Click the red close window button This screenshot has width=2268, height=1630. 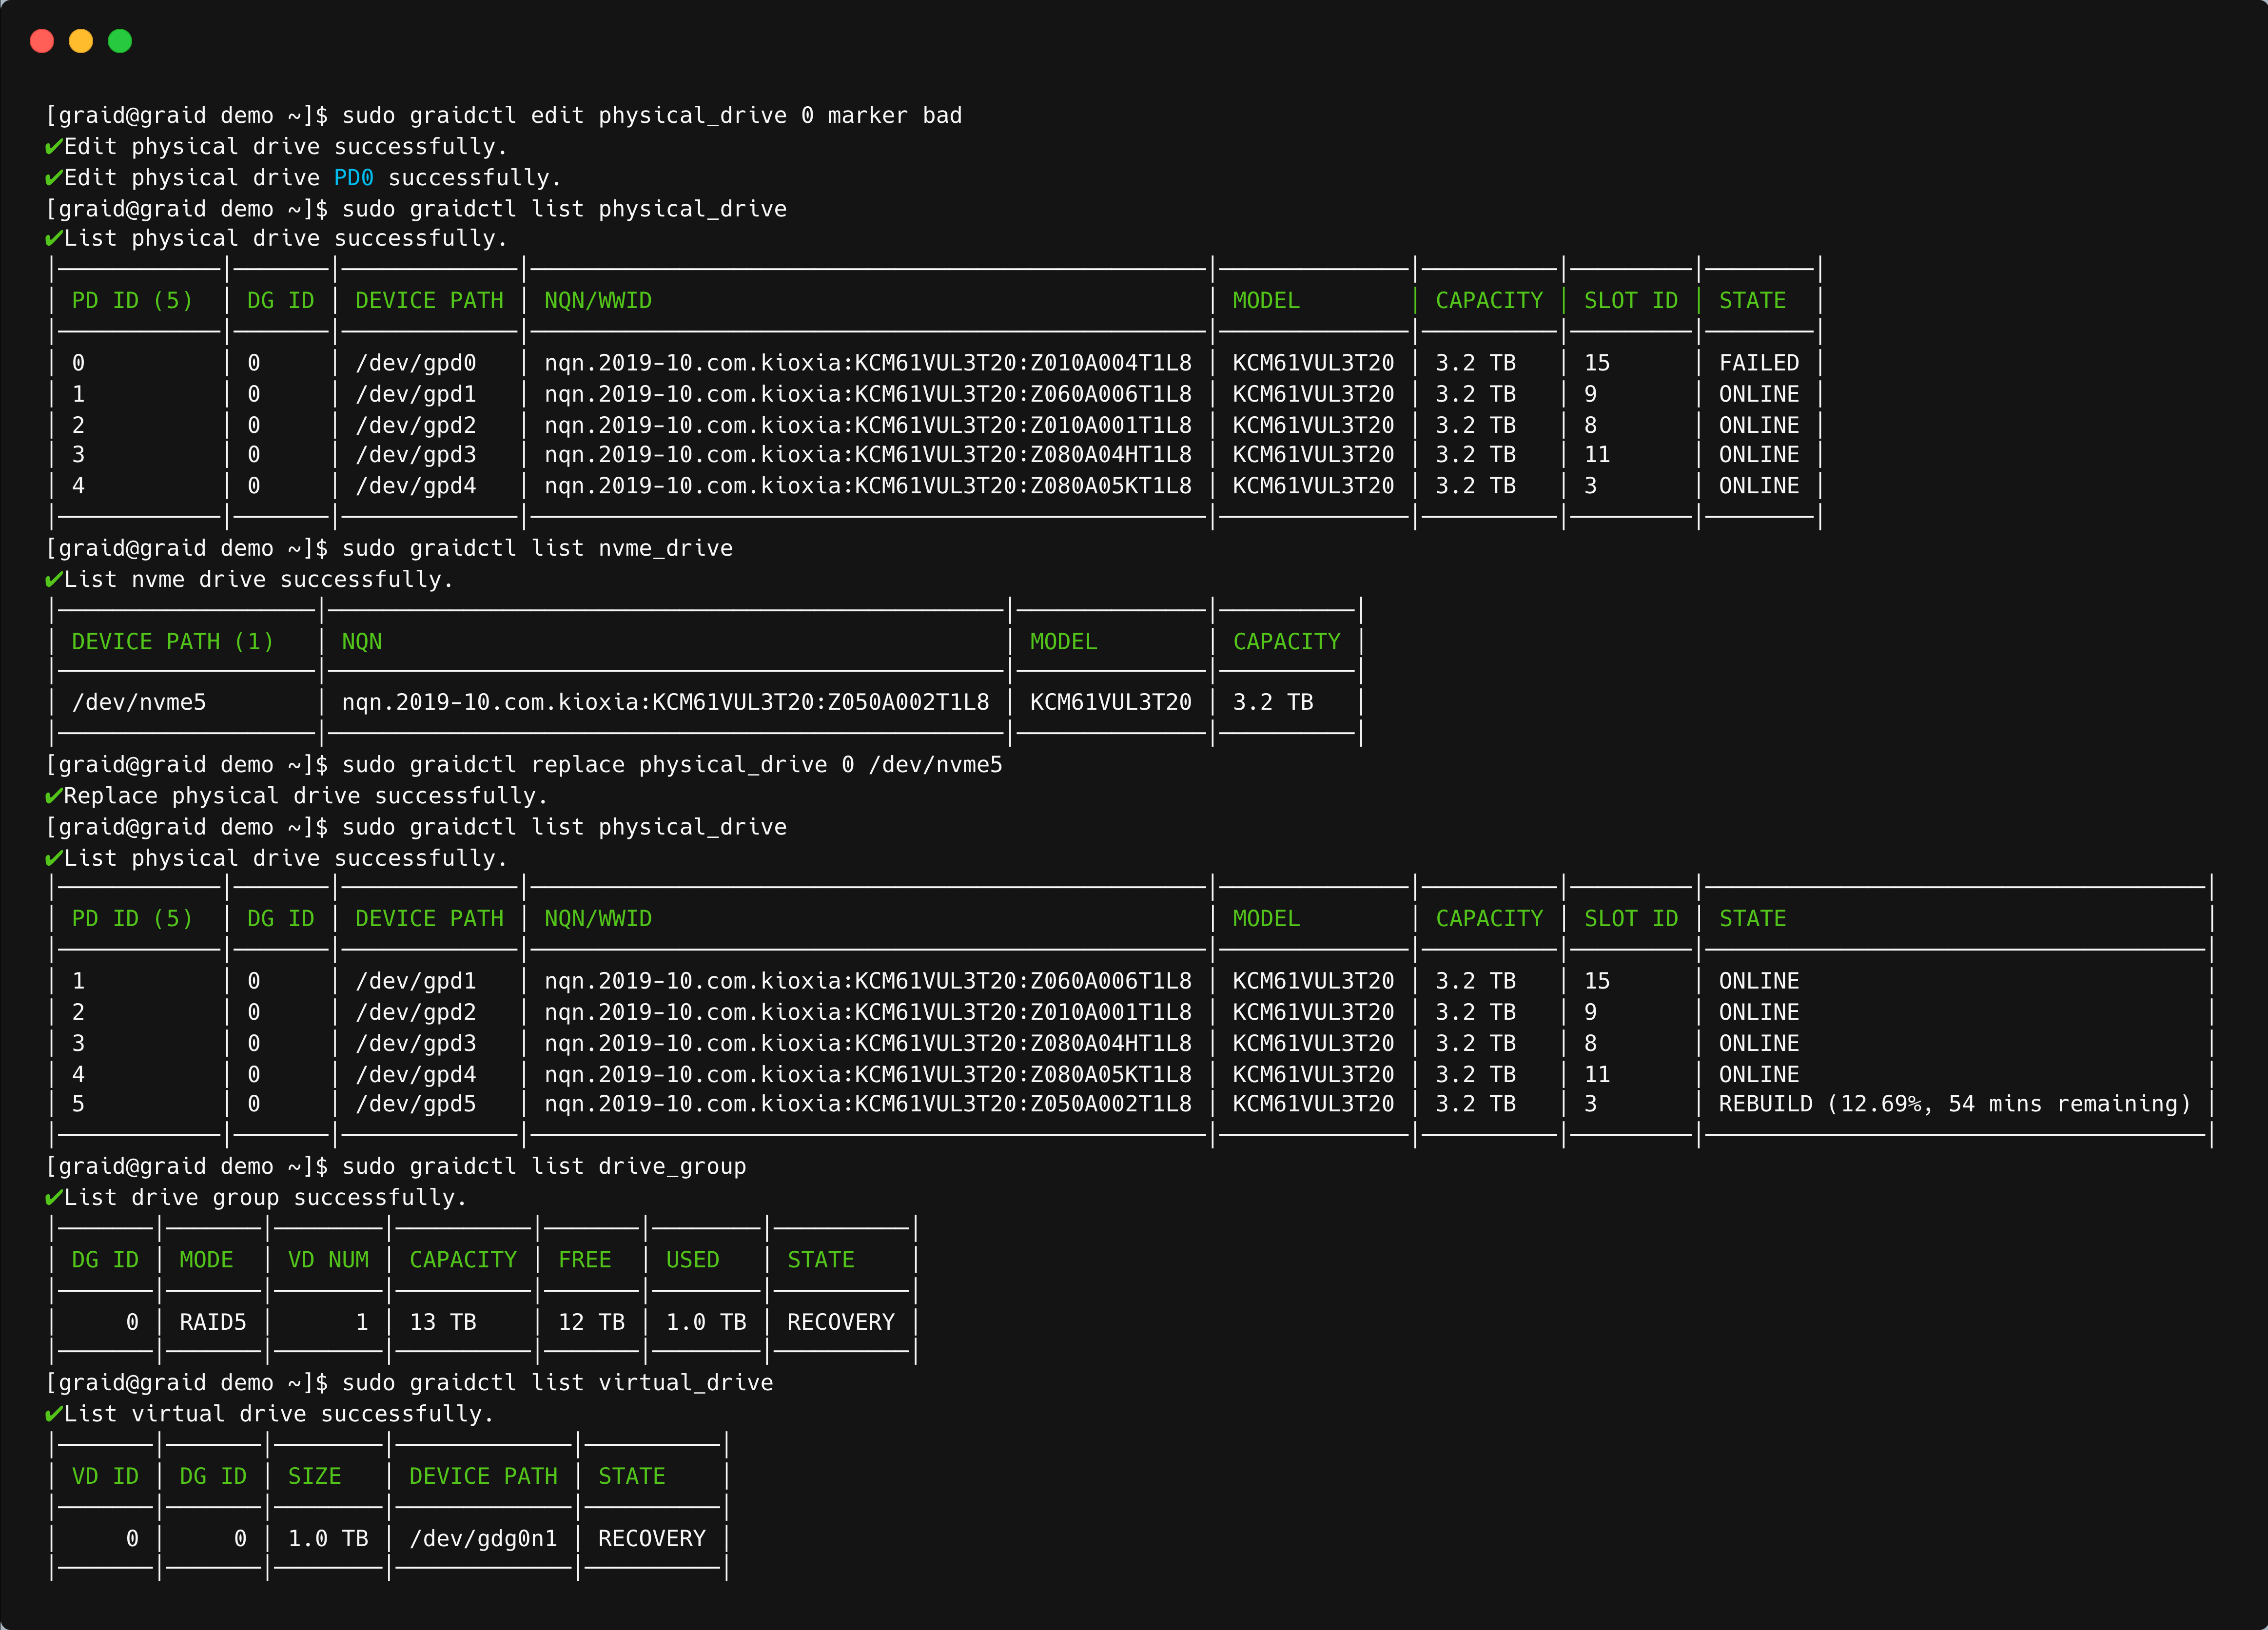click(x=42, y=41)
